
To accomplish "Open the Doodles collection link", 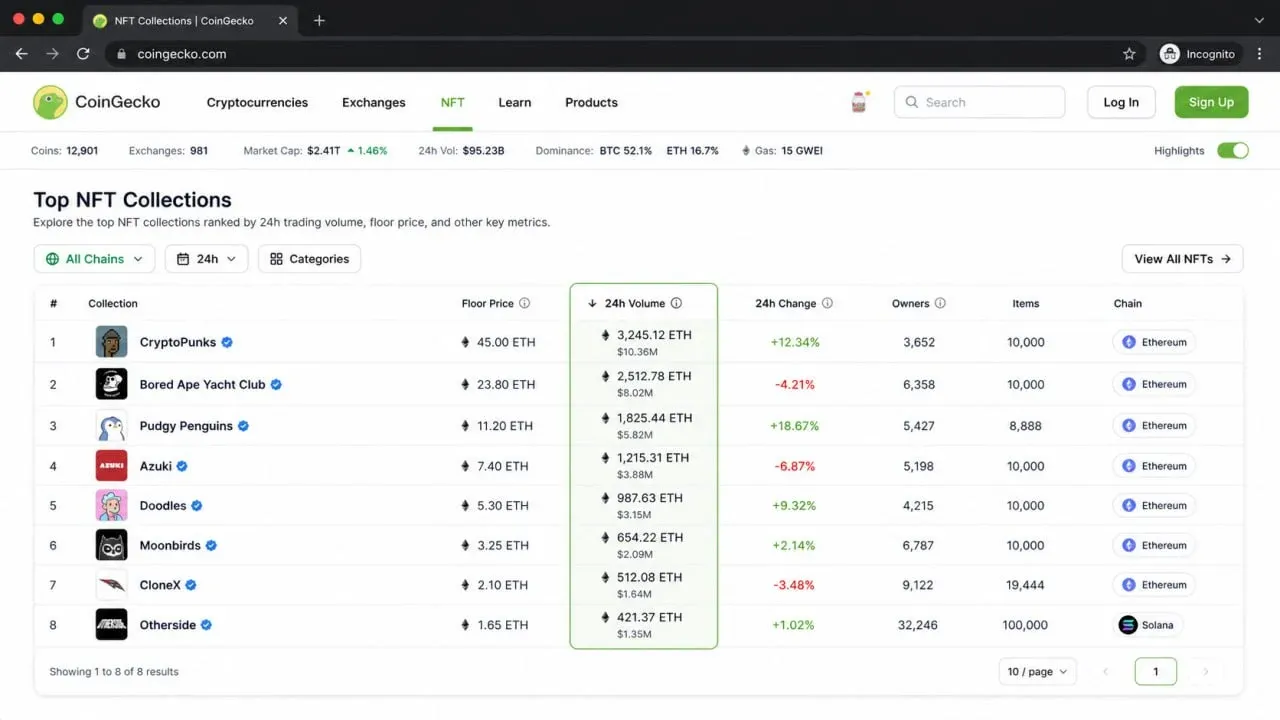I will tap(163, 506).
